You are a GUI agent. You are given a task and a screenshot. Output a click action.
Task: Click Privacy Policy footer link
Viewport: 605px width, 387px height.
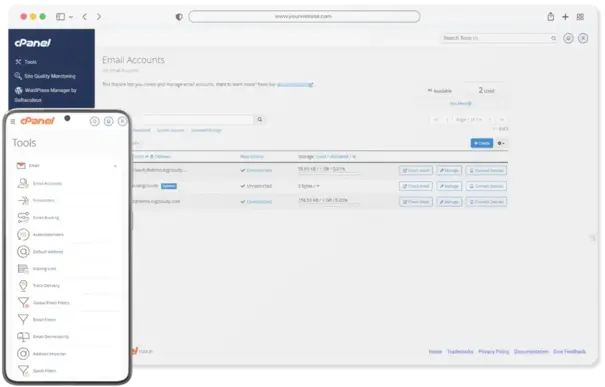(493, 352)
